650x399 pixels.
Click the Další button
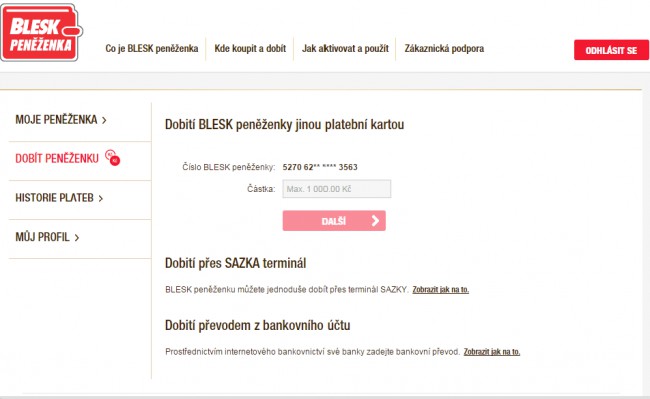(334, 221)
